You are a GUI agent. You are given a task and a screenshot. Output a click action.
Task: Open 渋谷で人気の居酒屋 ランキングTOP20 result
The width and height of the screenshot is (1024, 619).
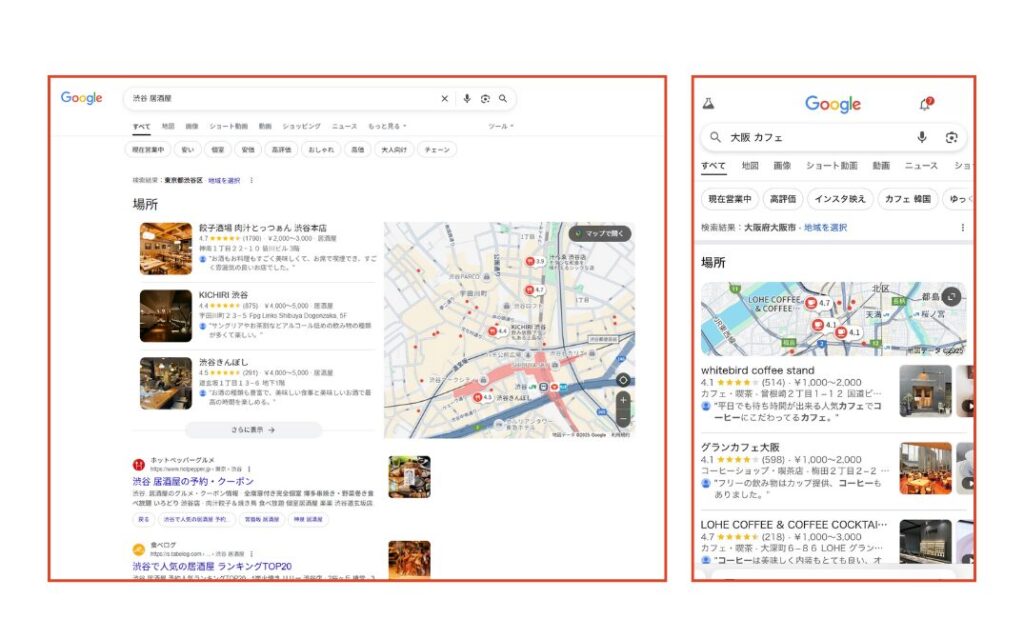coord(212,566)
